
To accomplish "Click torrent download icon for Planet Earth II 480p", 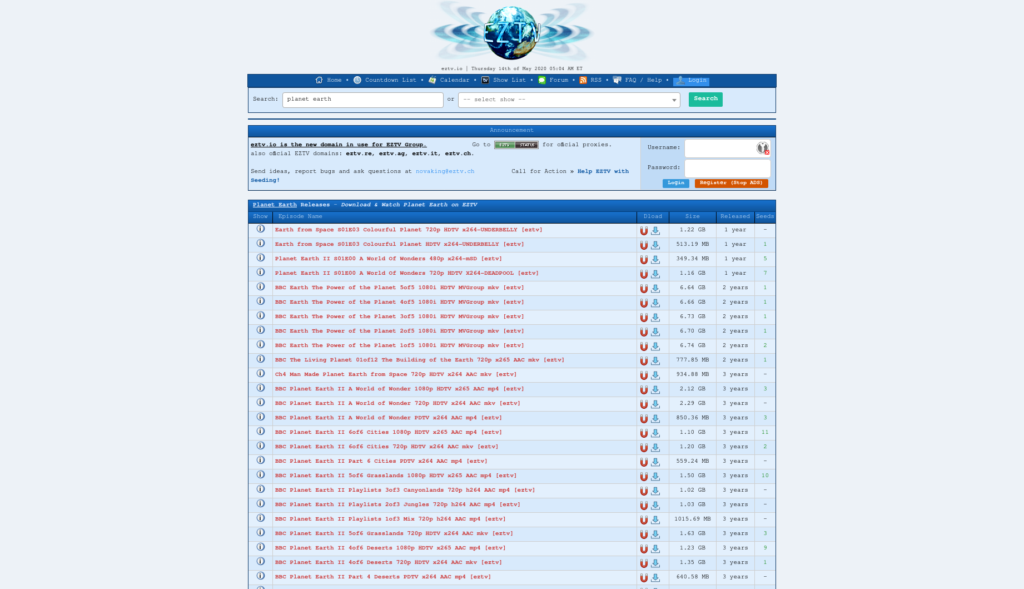I will coord(656,259).
